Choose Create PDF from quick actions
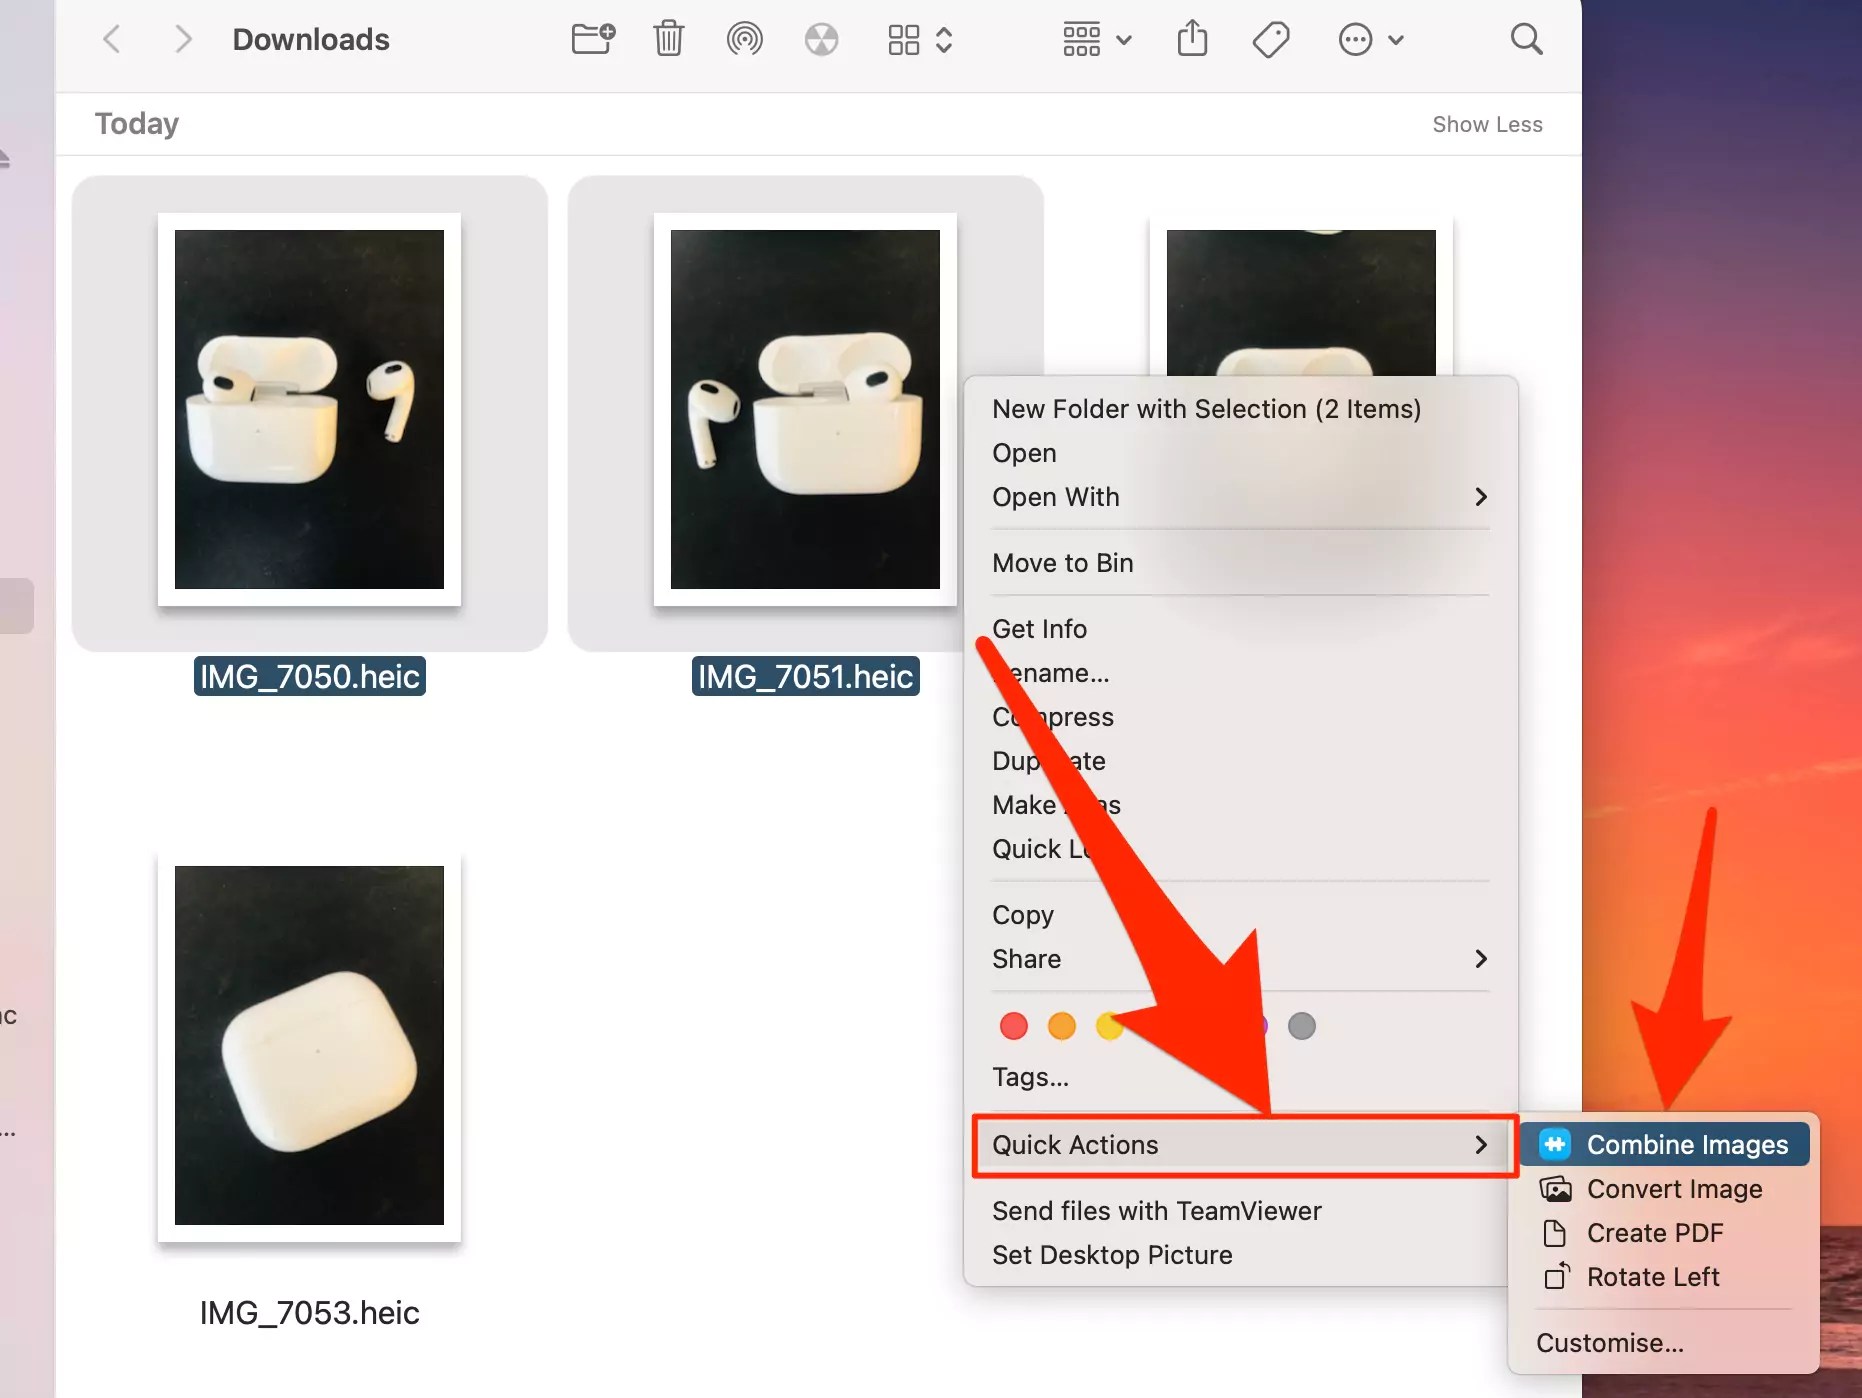The width and height of the screenshot is (1862, 1398). tap(1655, 1233)
